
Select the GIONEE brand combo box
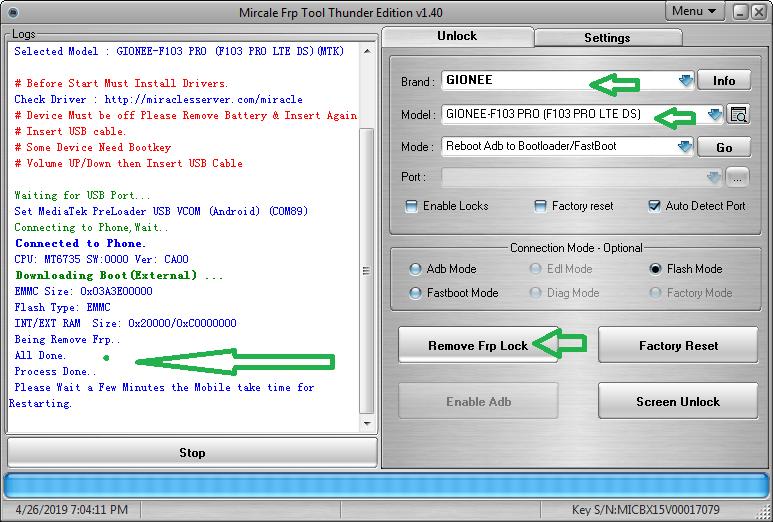coord(567,80)
